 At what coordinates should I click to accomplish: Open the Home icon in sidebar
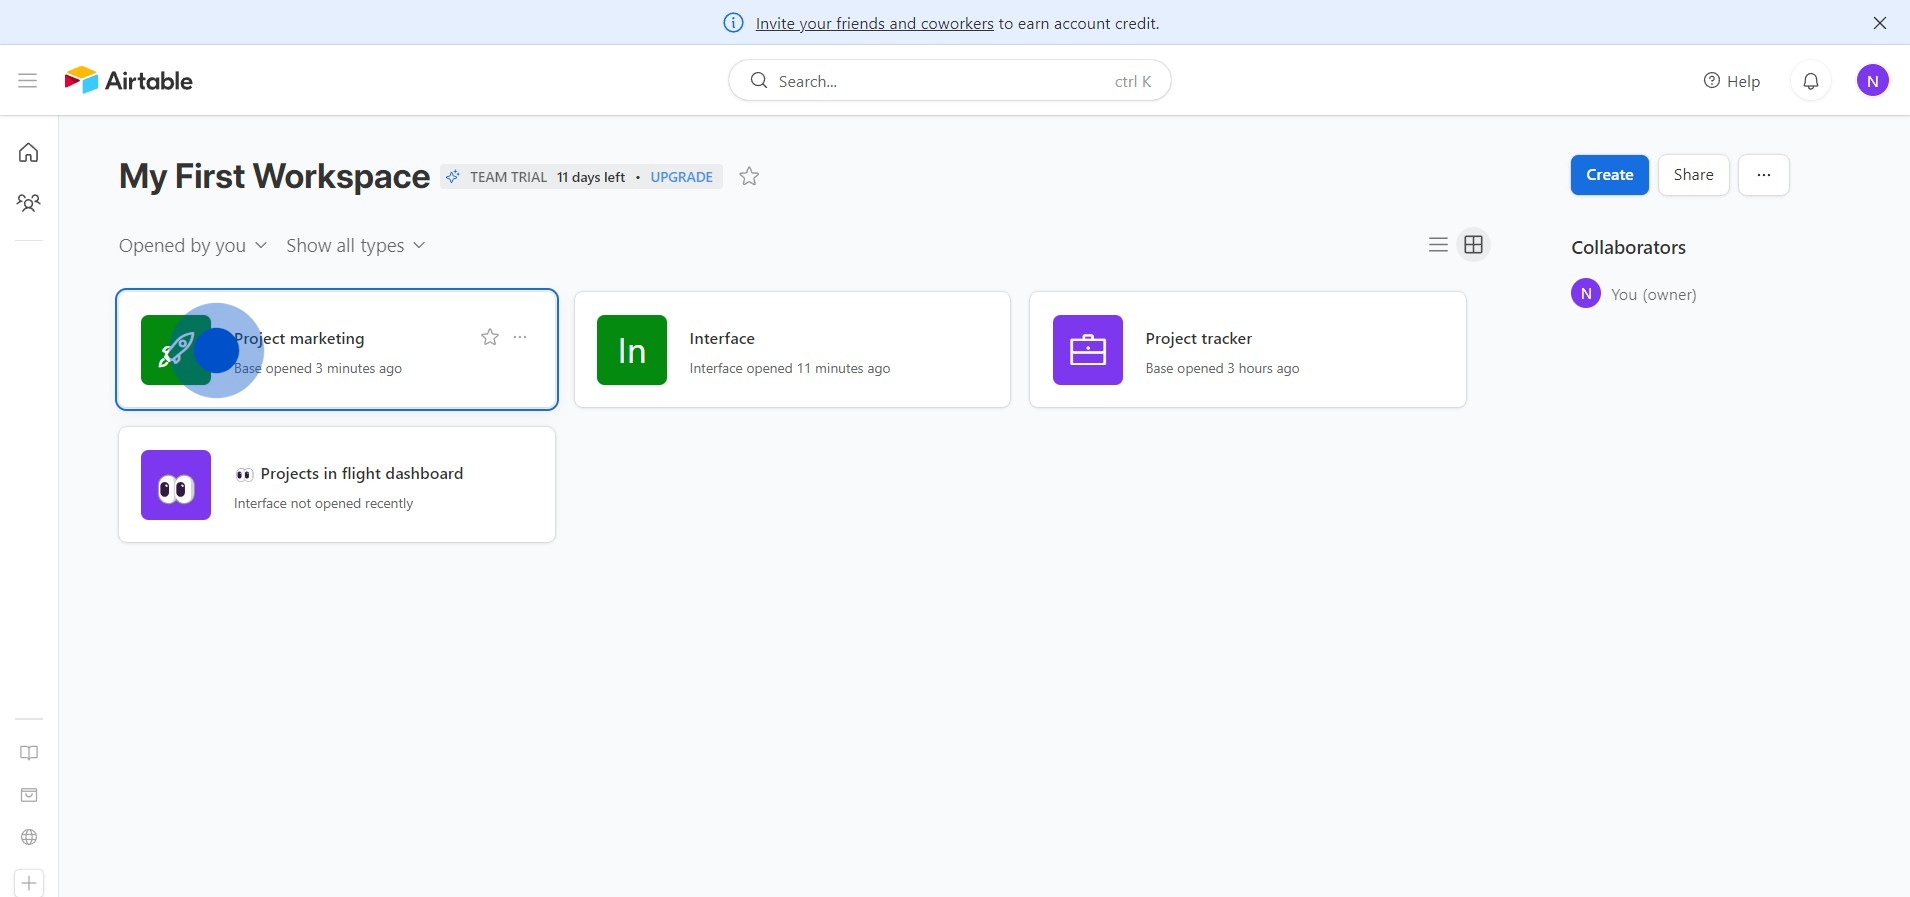coord(29,152)
